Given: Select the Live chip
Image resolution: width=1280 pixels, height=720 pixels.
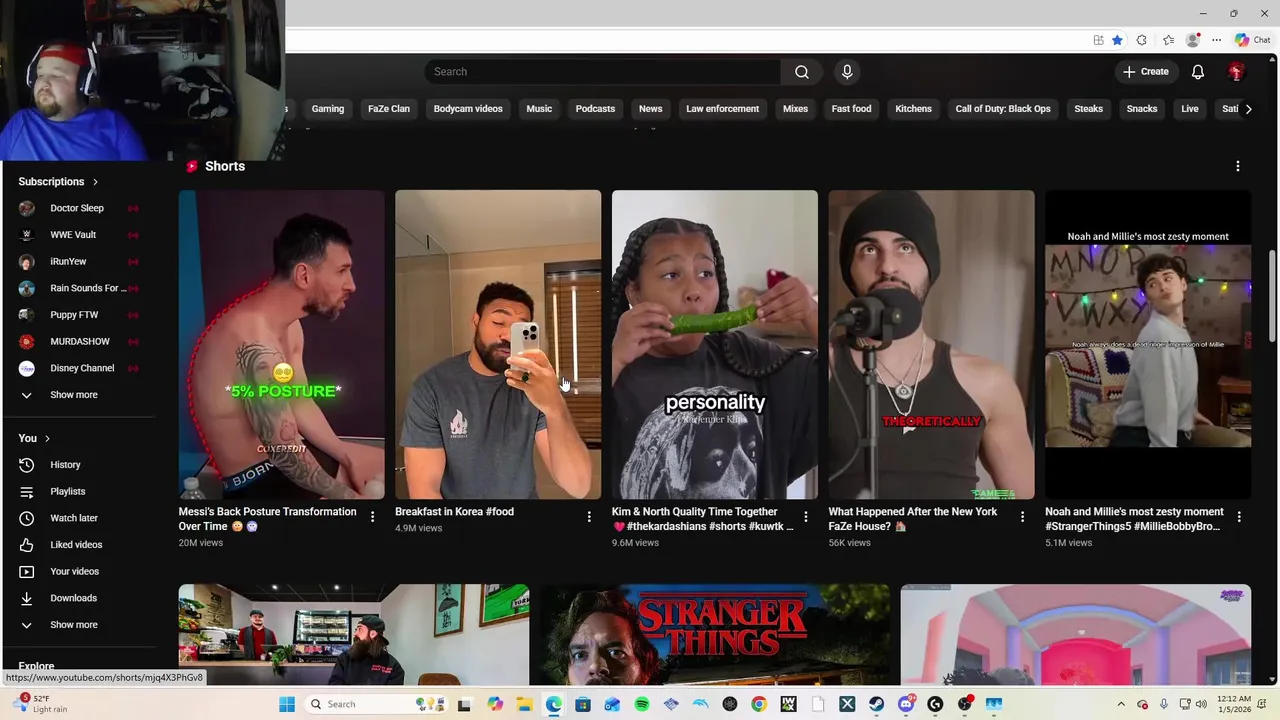Looking at the screenshot, I should tap(1189, 109).
